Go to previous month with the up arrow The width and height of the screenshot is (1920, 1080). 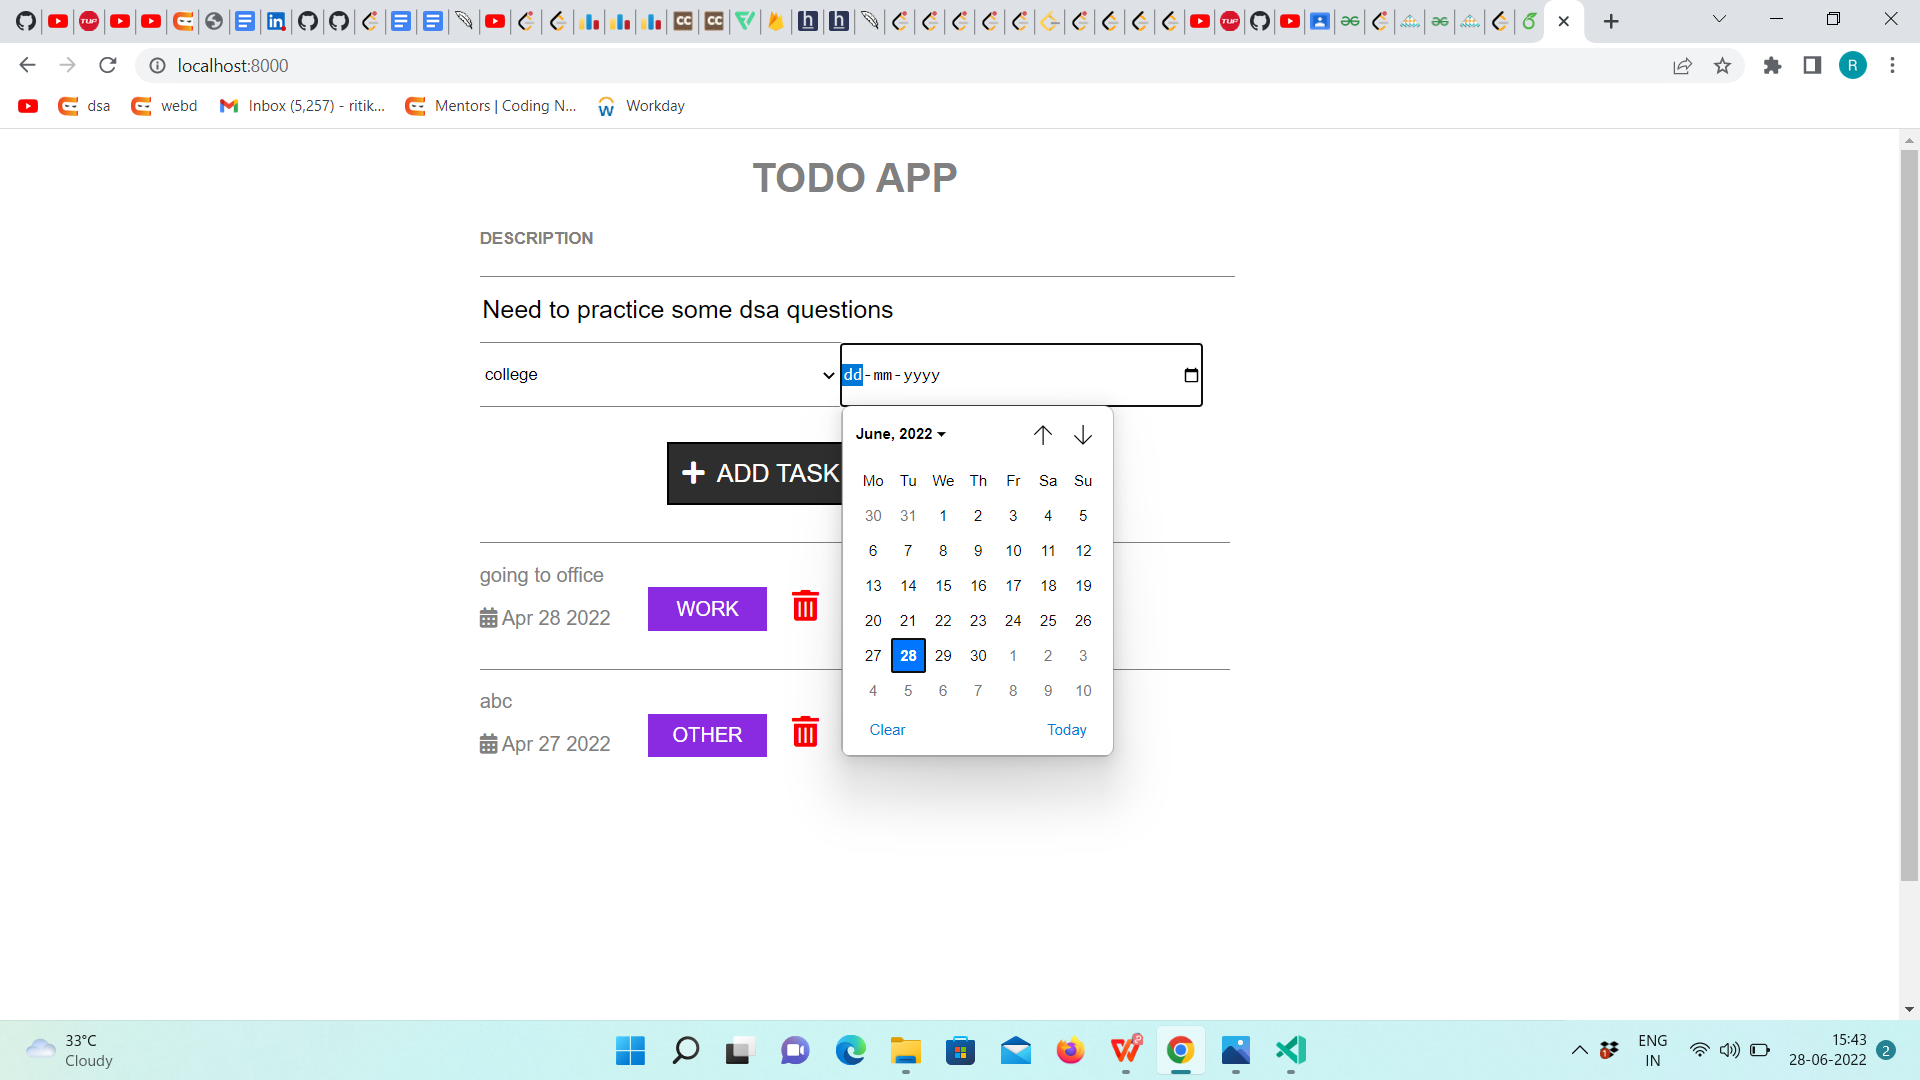[x=1043, y=434]
